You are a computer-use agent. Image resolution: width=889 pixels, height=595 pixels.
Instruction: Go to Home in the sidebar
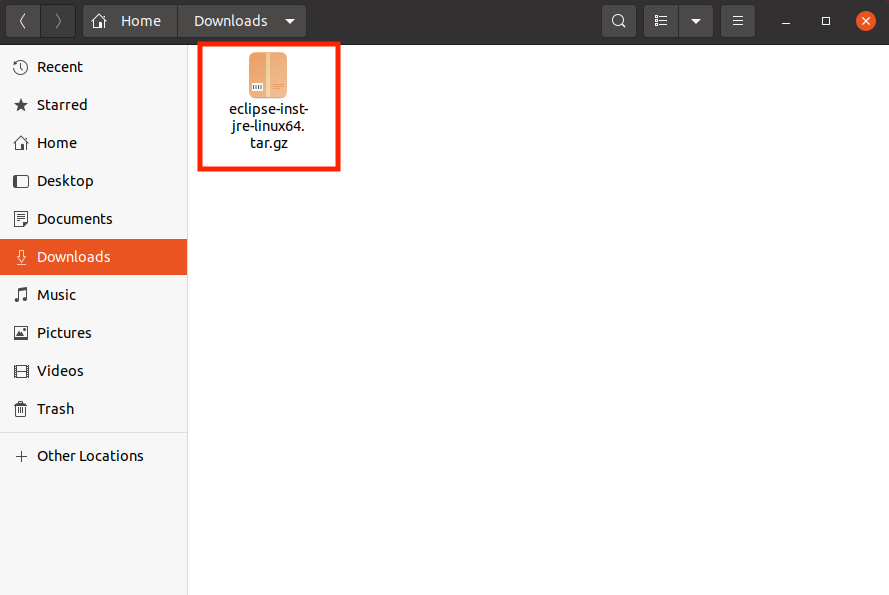click(94, 143)
